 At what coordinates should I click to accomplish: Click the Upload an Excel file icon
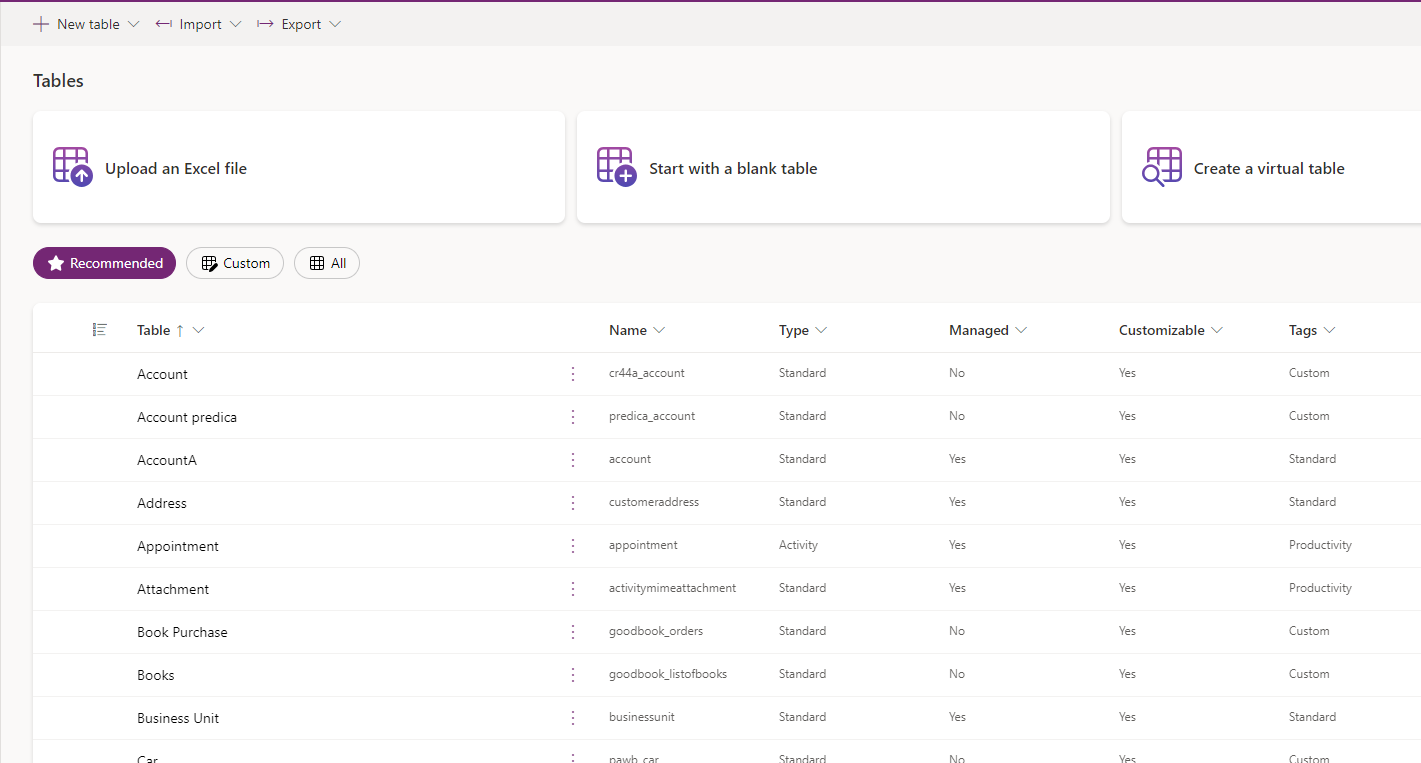click(x=72, y=167)
